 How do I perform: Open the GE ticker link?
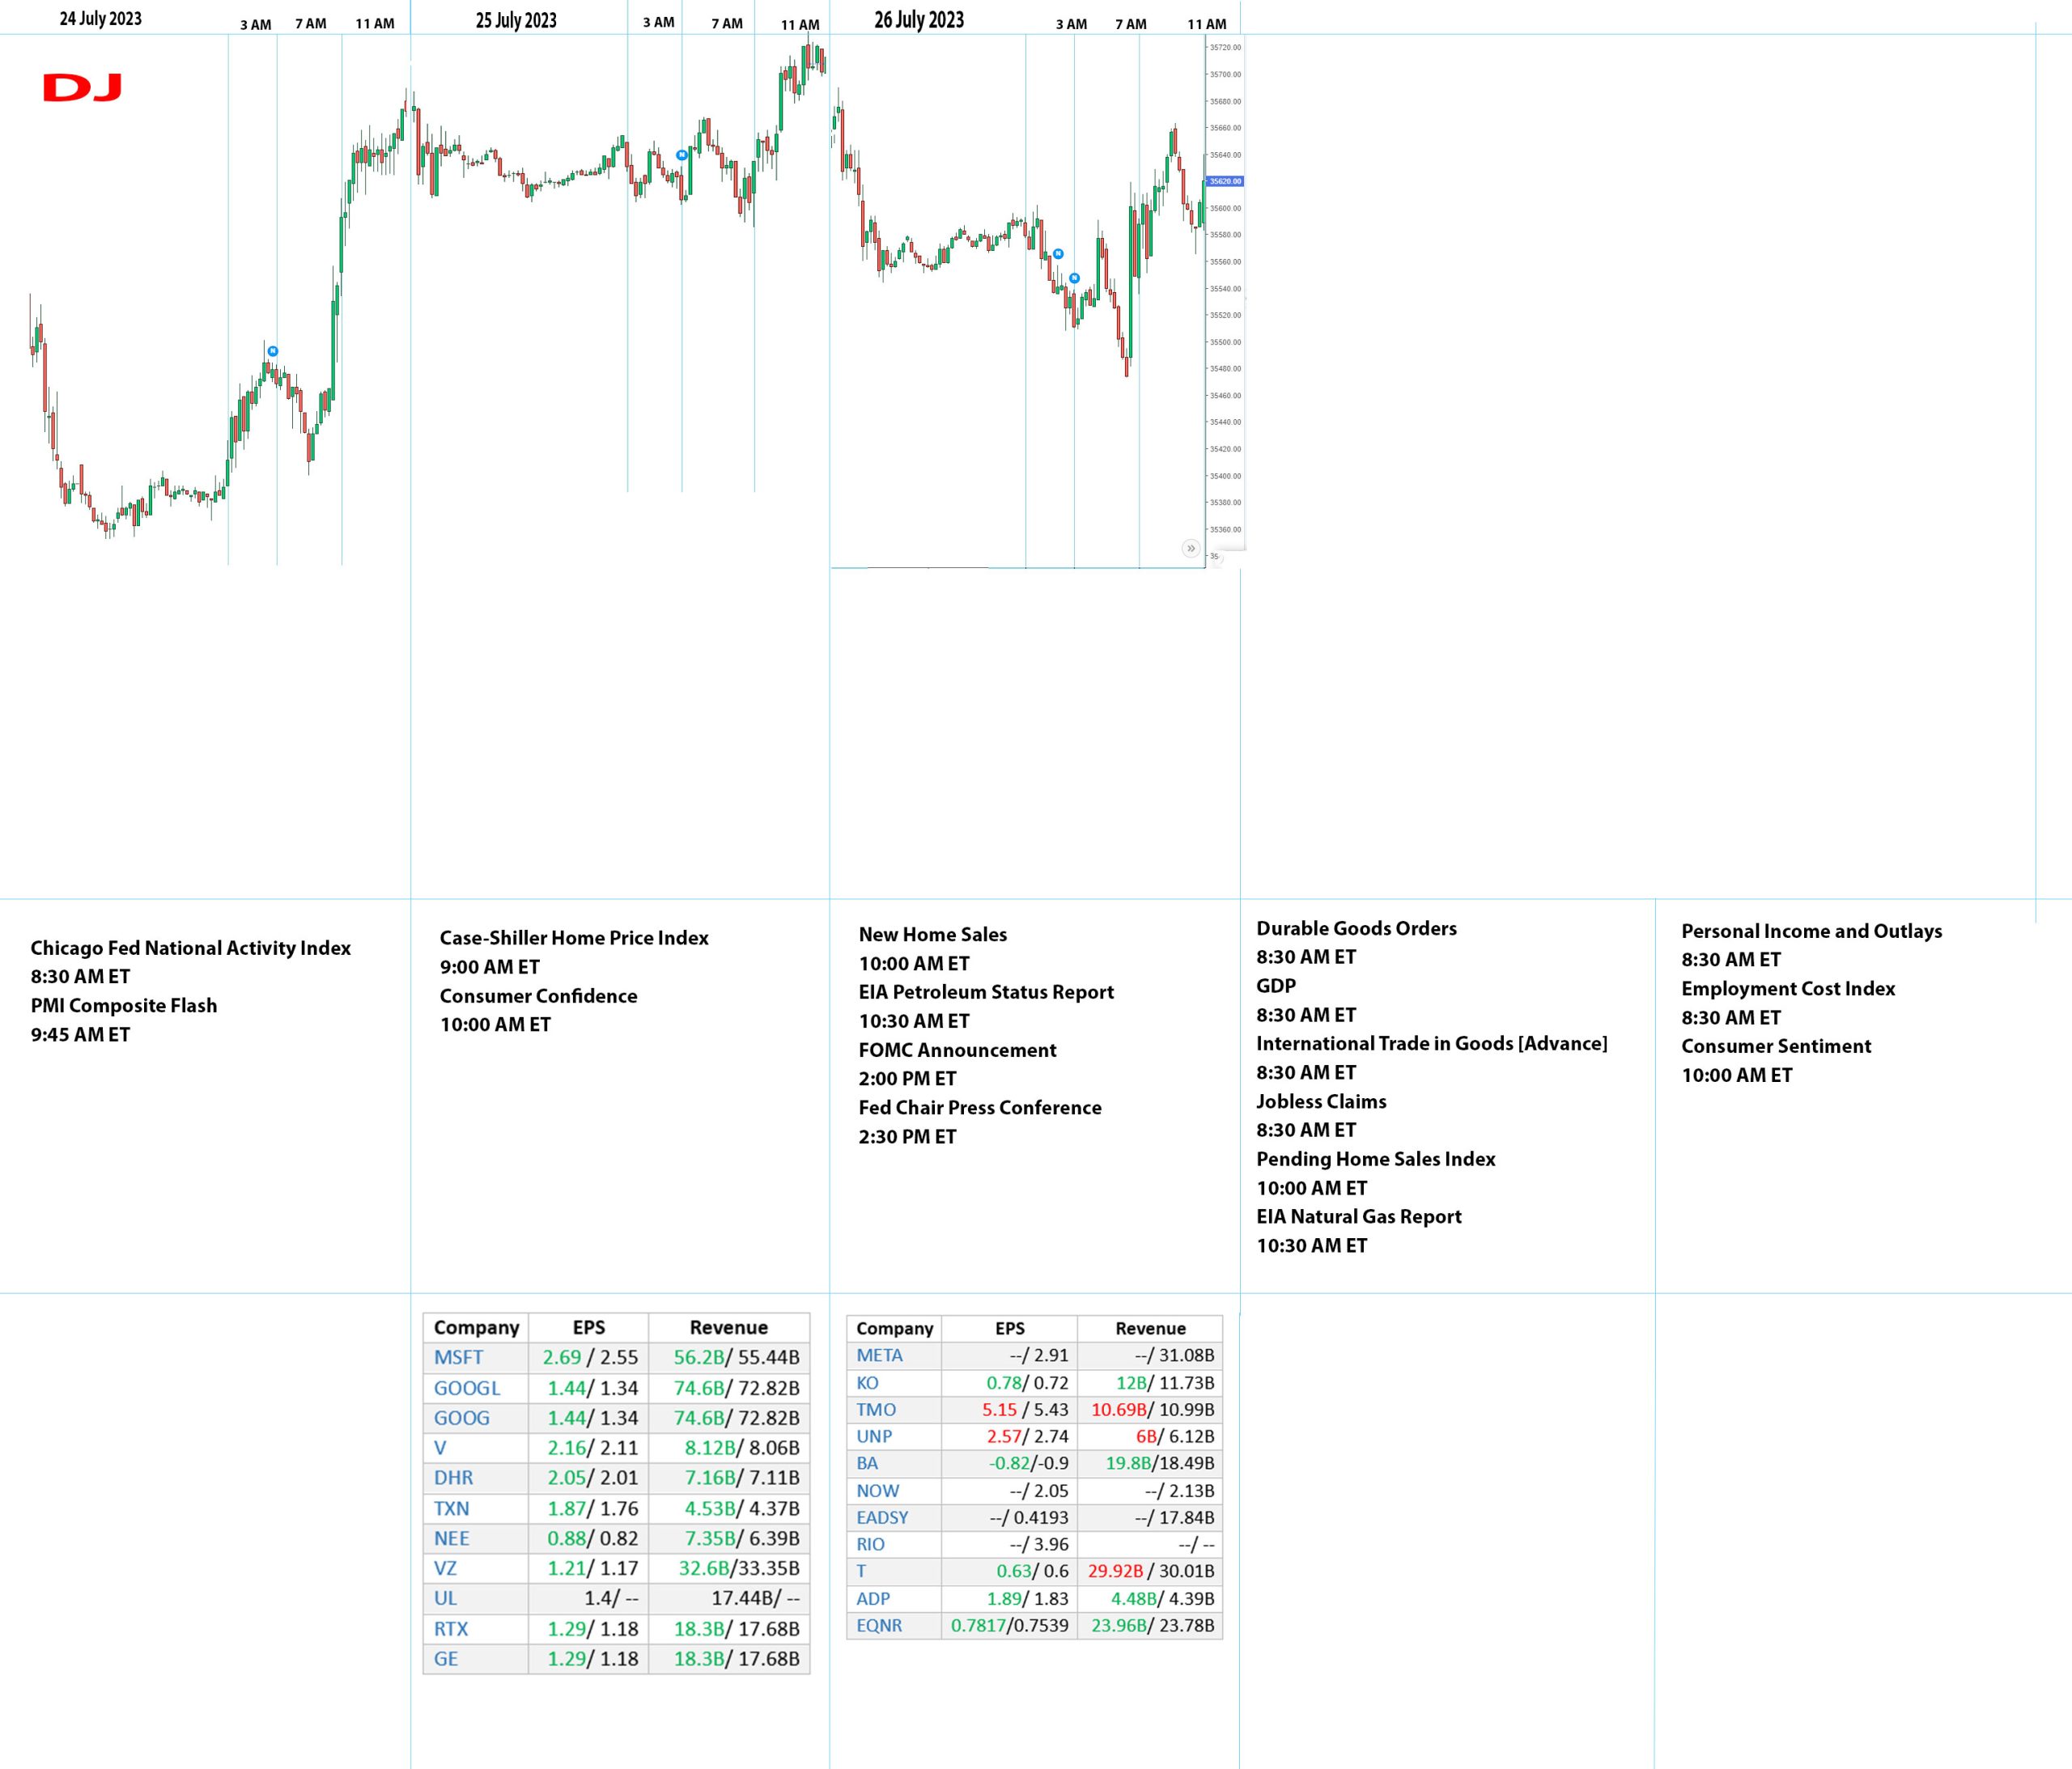click(x=446, y=1659)
